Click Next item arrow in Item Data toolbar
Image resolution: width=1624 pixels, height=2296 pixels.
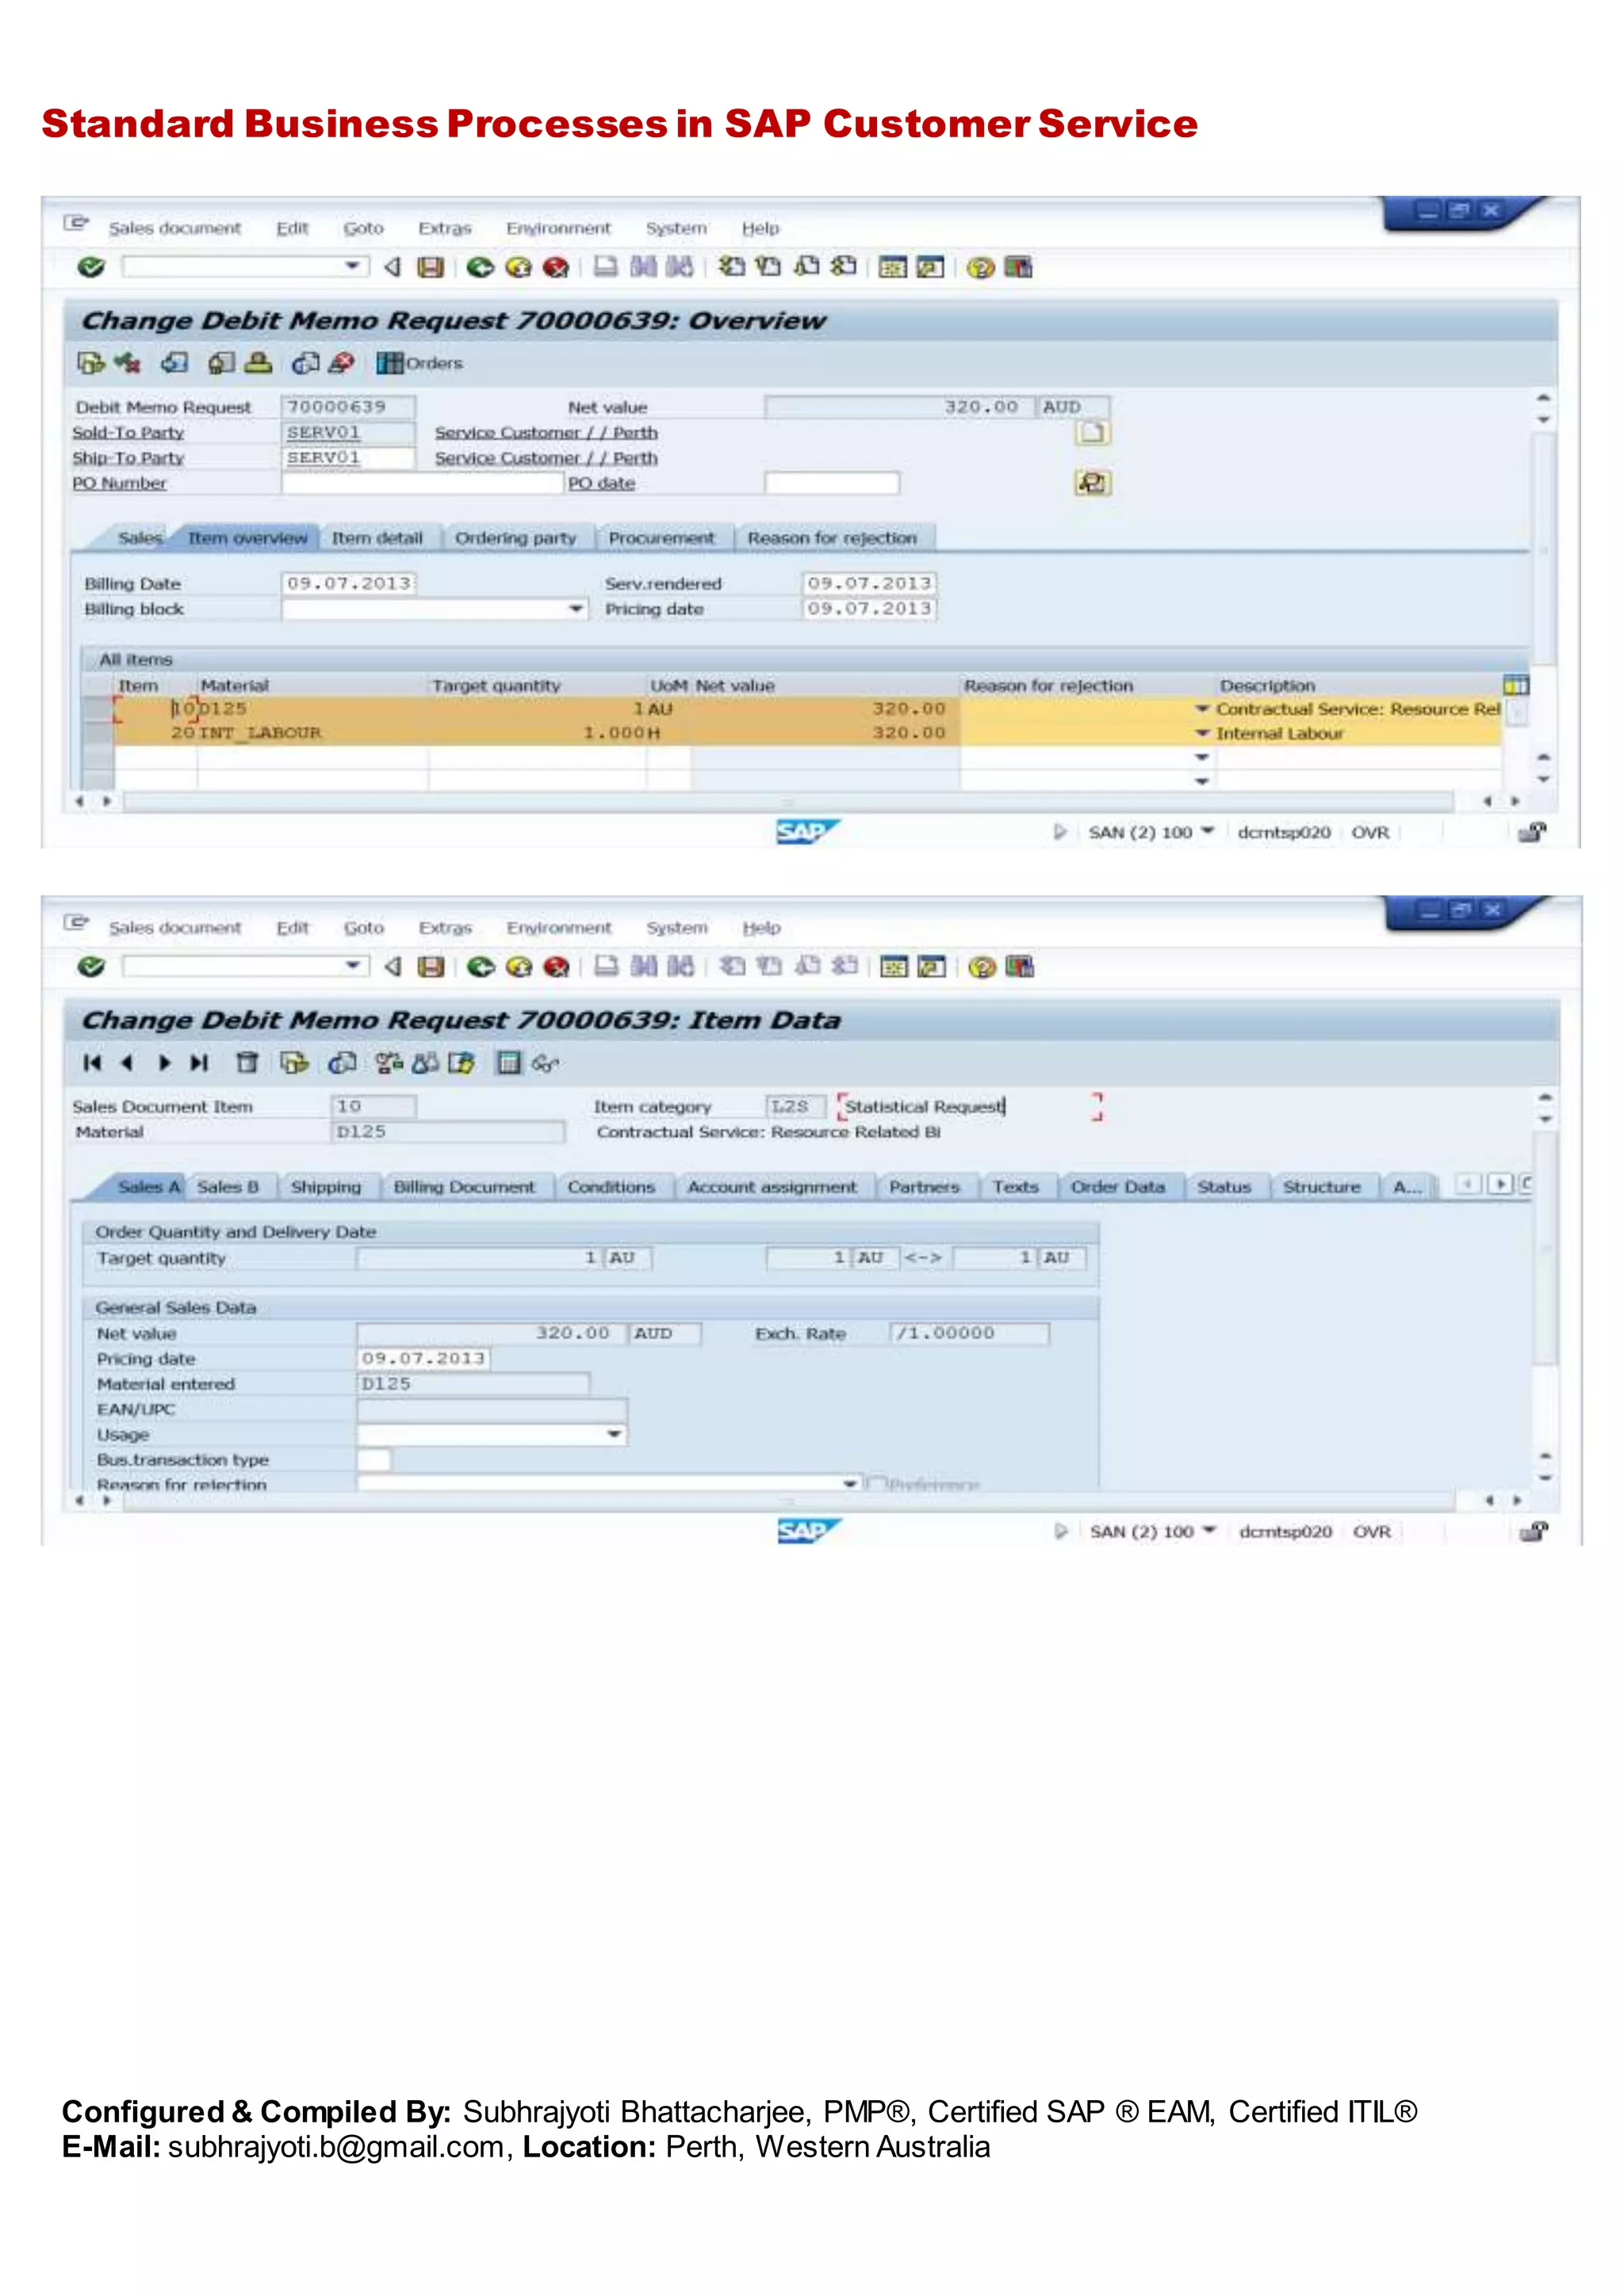(x=165, y=1063)
